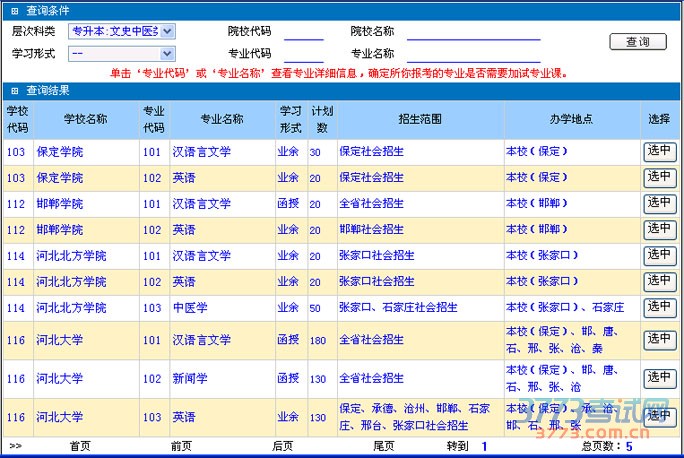The width and height of the screenshot is (684, 458).
Task: Select 保定学院 汉语言文学 with 选中 button
Action: tap(659, 152)
